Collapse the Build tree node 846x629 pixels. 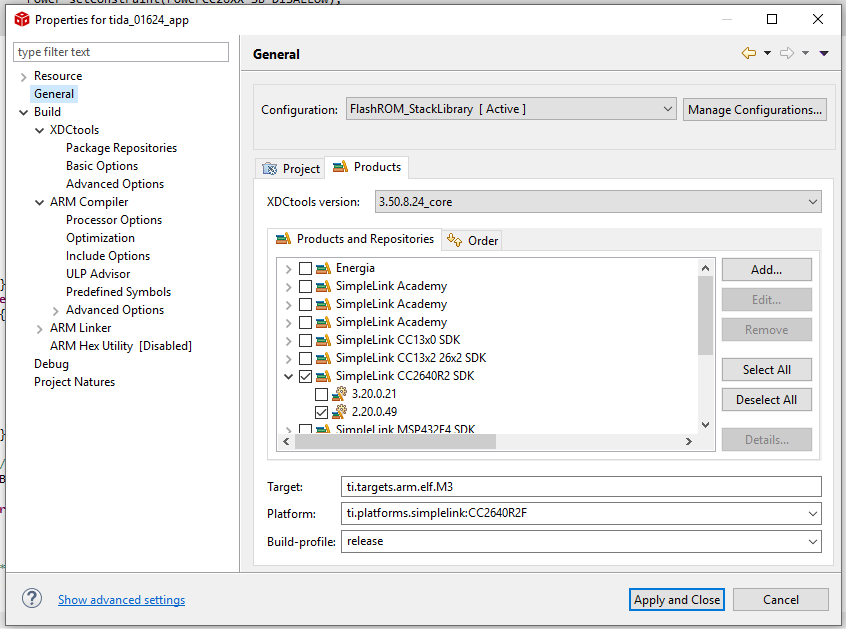[23, 112]
